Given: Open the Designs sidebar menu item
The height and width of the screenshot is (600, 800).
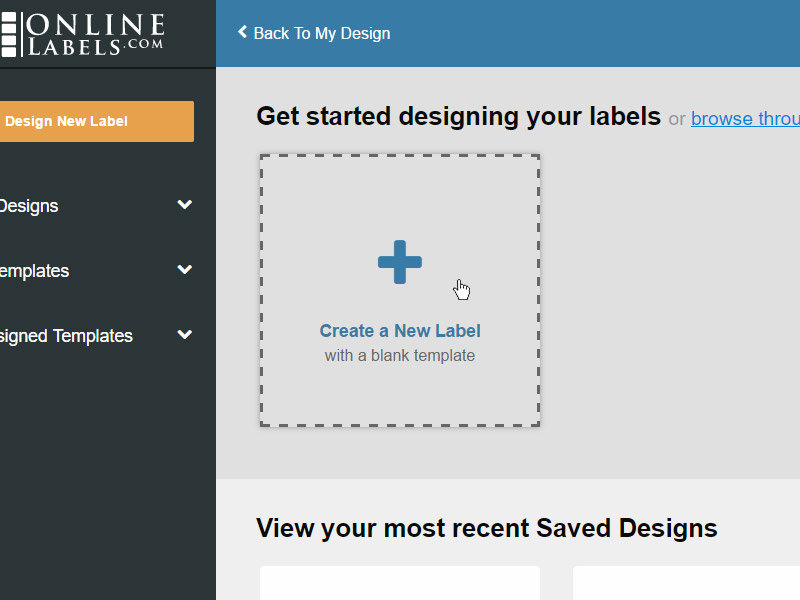Looking at the screenshot, I should 29,206.
